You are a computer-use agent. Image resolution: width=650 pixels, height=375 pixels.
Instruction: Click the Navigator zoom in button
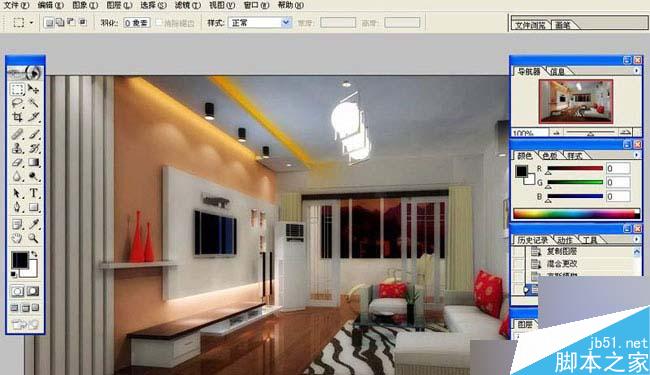tap(625, 133)
